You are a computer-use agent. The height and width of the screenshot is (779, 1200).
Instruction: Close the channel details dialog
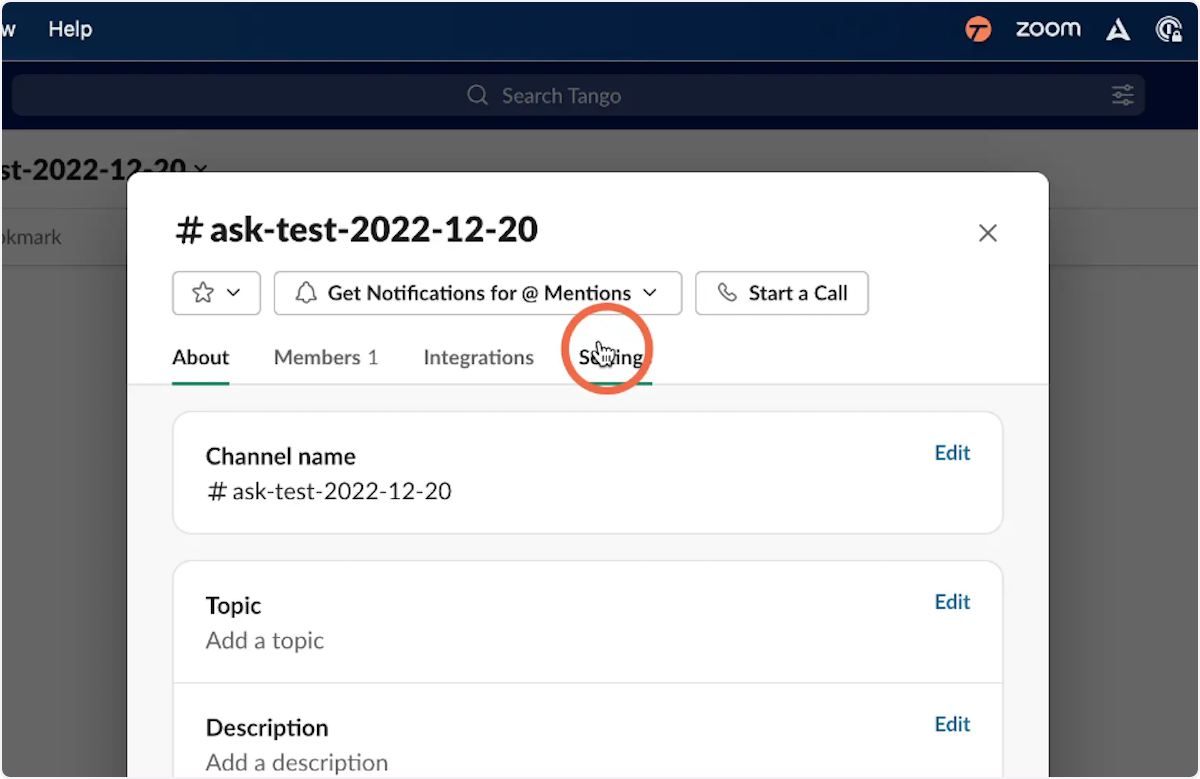pyautogui.click(x=988, y=233)
